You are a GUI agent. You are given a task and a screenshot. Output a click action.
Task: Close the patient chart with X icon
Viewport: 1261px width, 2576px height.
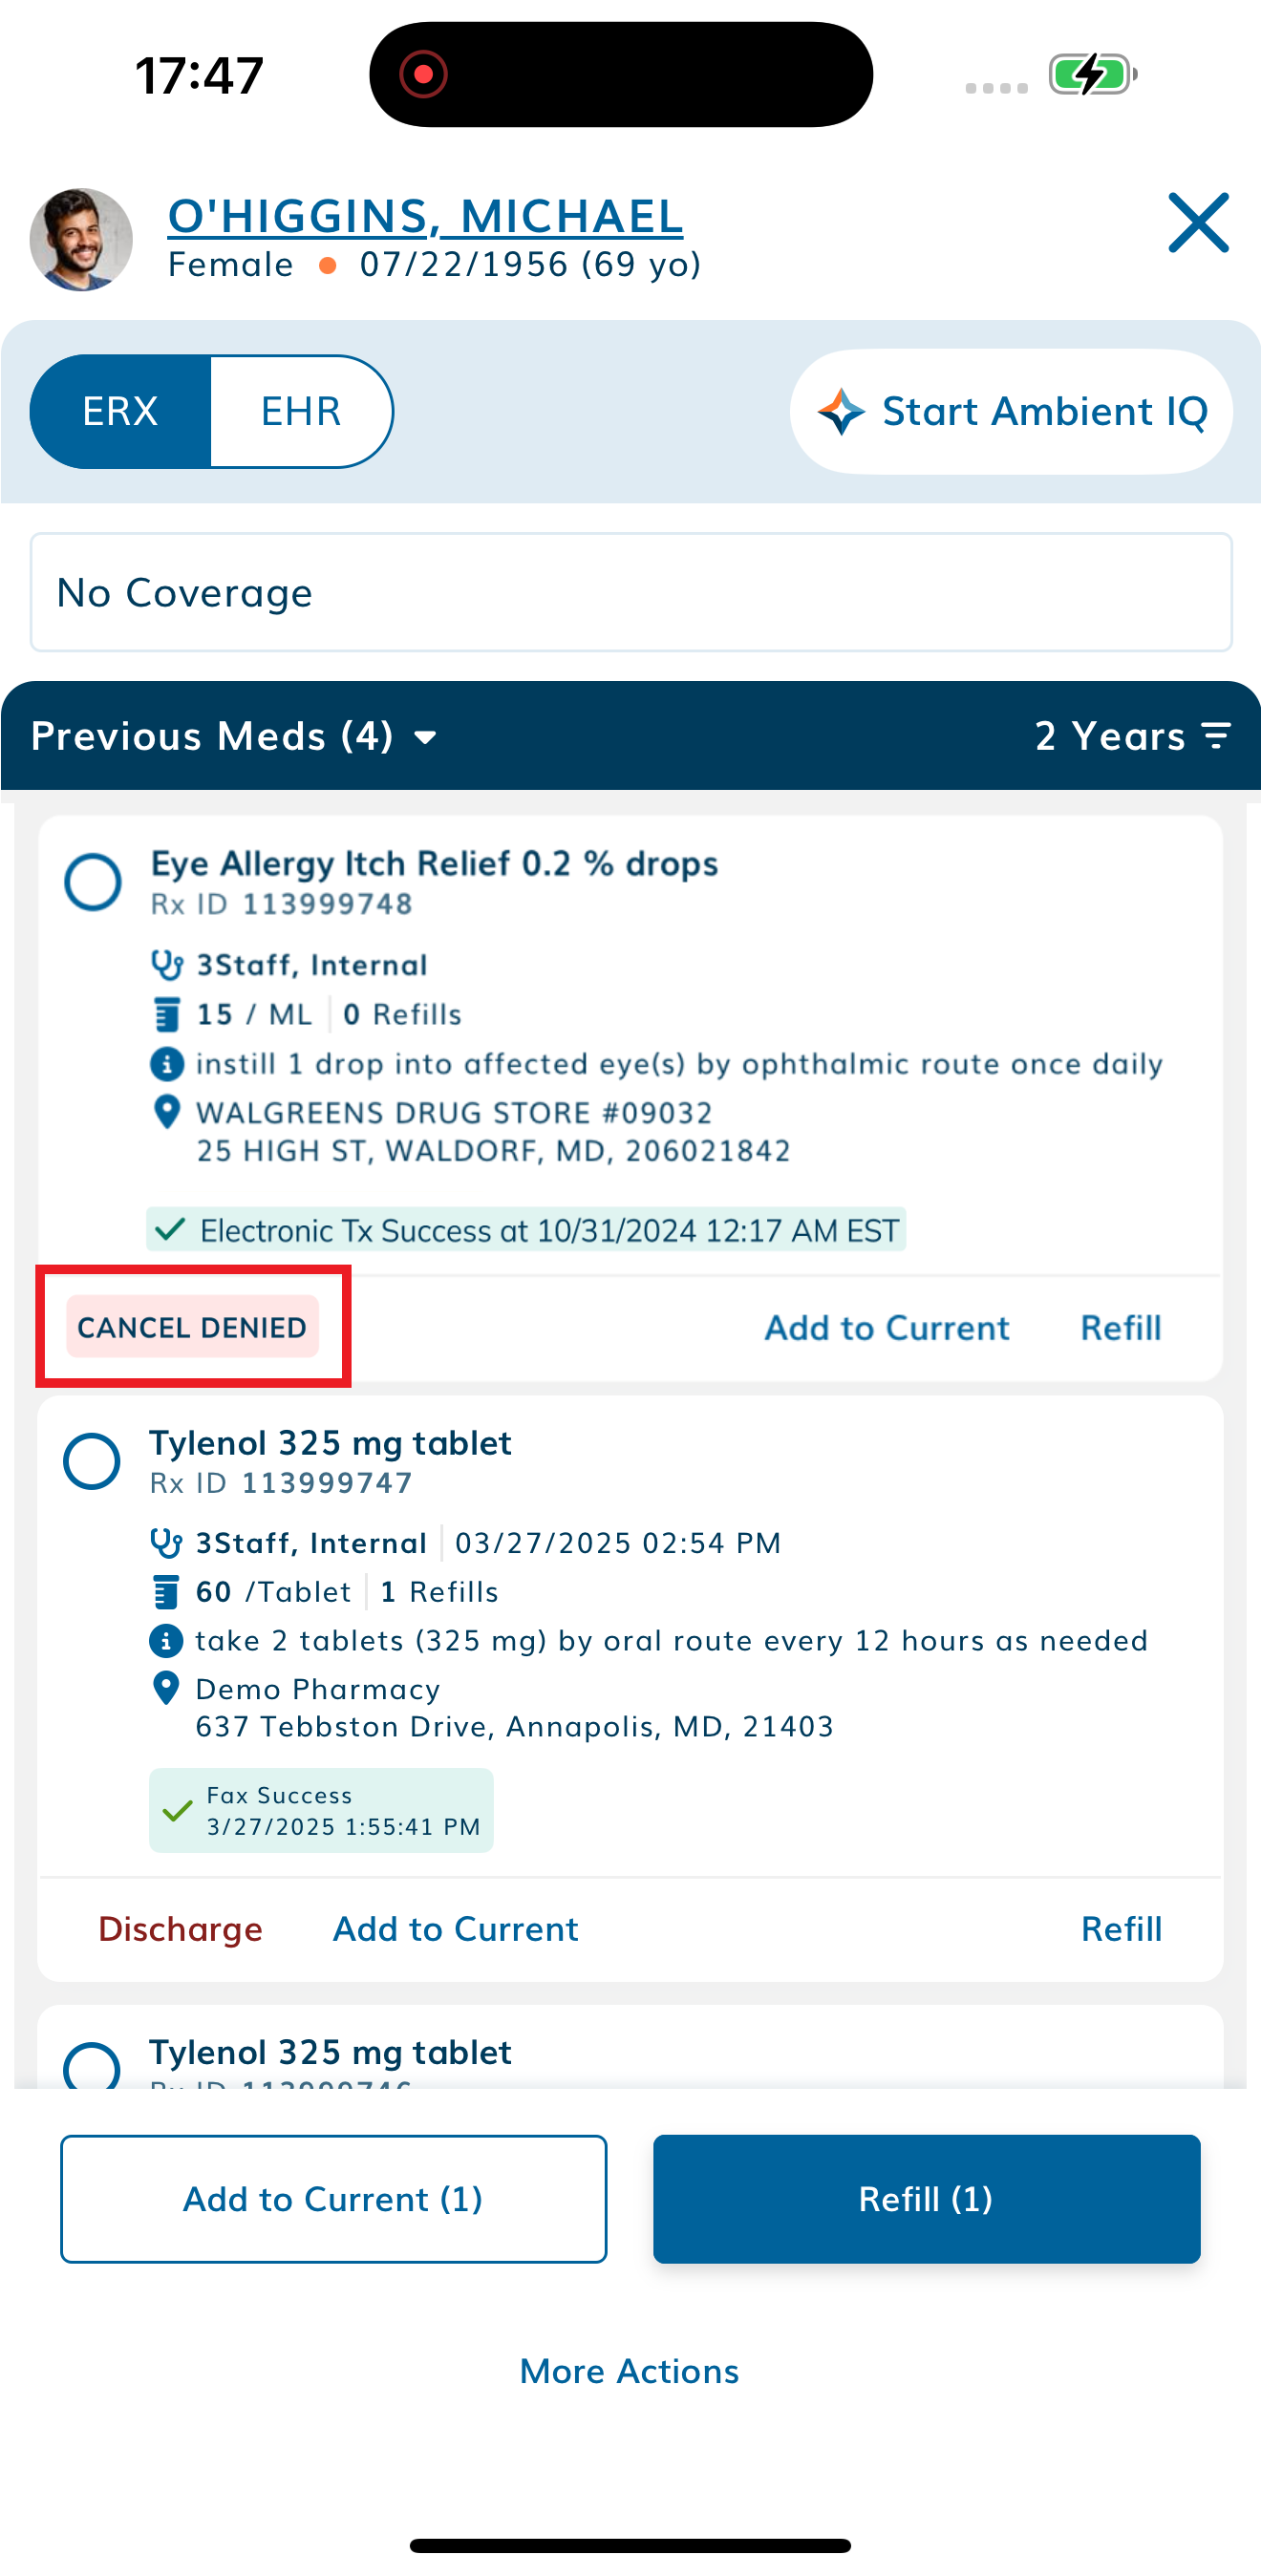[x=1197, y=223]
